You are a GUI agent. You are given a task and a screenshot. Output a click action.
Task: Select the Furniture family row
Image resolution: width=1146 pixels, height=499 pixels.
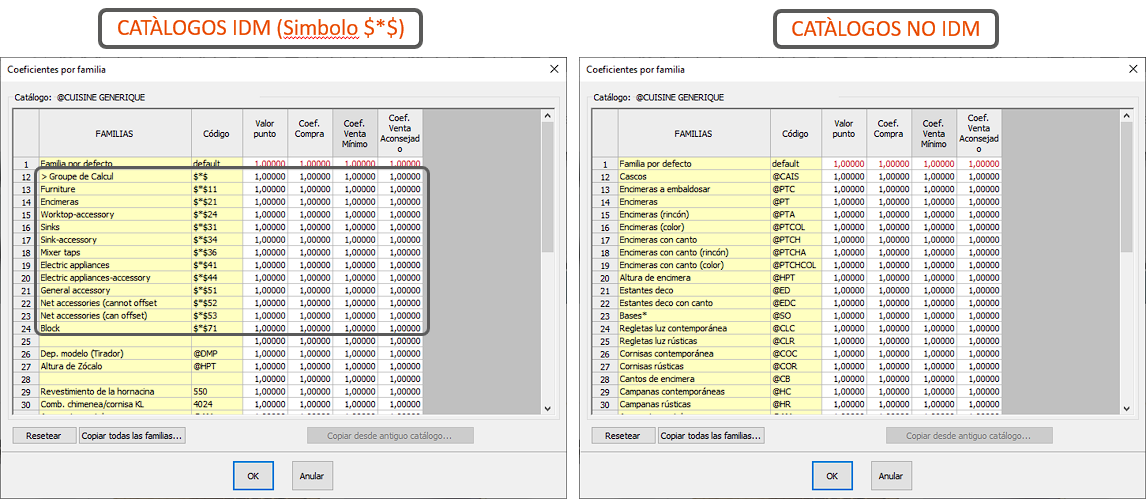114,189
